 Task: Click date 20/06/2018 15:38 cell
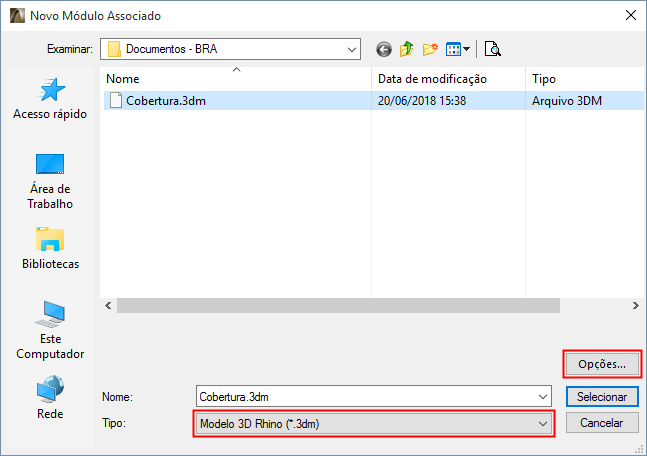click(x=422, y=101)
